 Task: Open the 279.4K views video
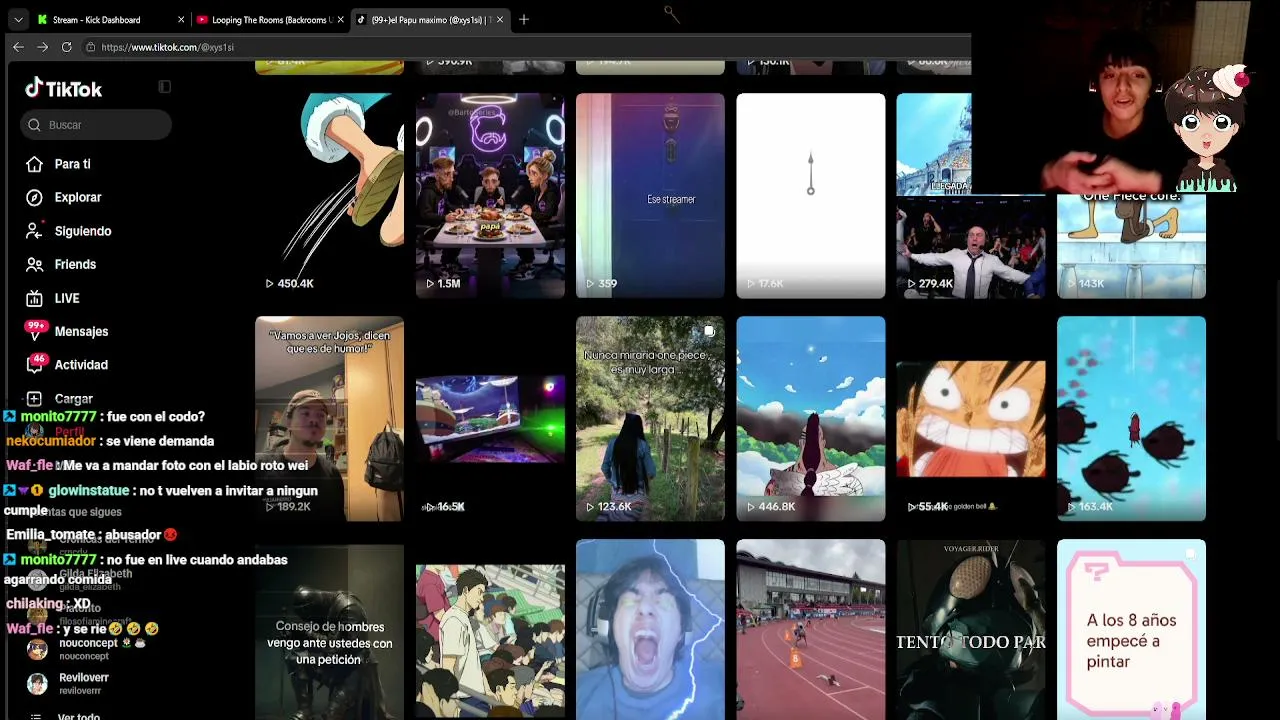971,246
